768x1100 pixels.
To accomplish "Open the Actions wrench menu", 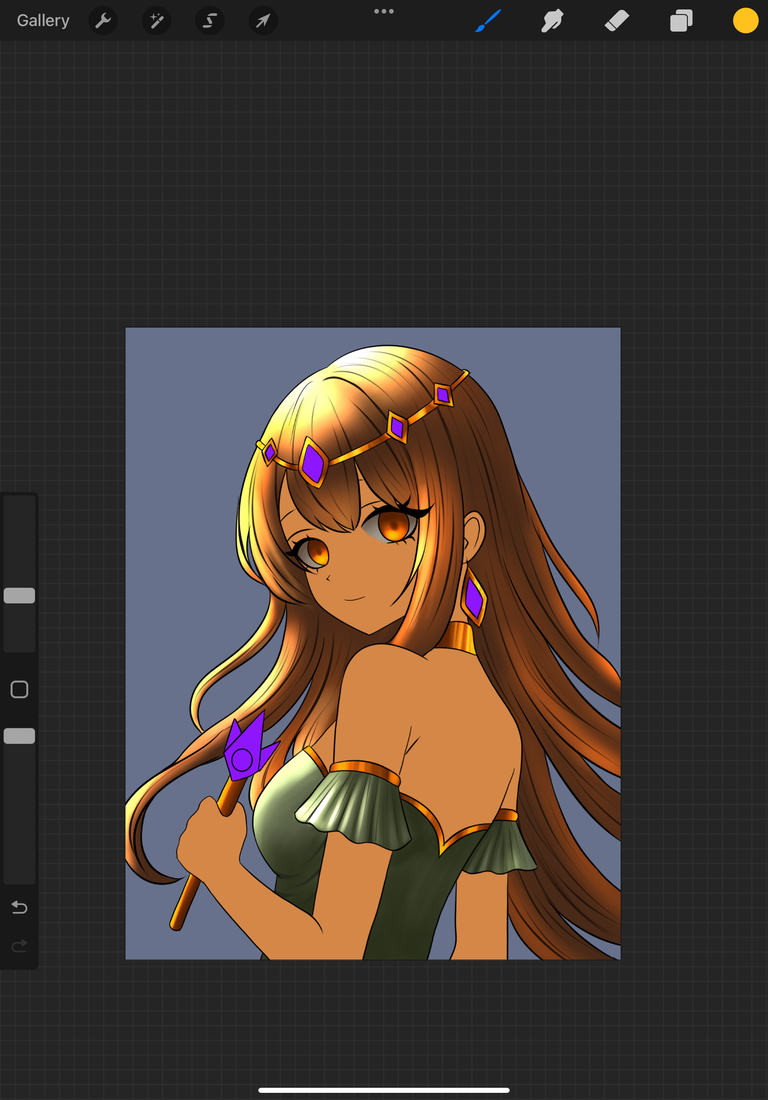I will 103,20.
